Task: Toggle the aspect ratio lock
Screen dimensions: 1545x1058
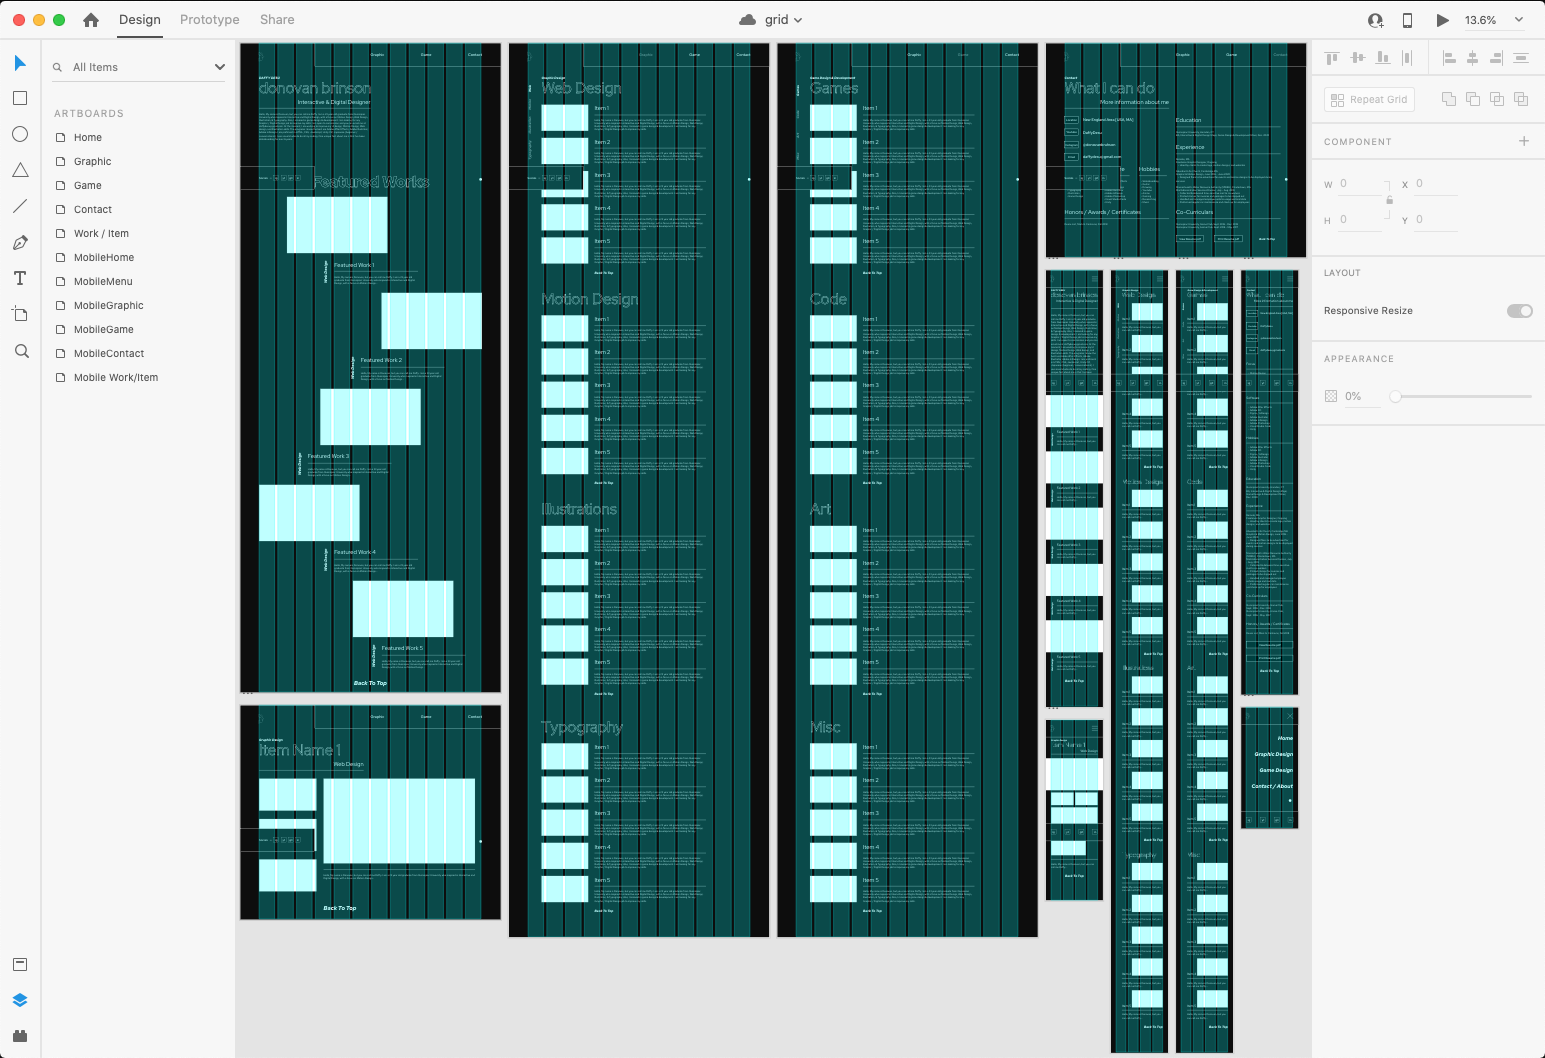Action: click(1389, 200)
